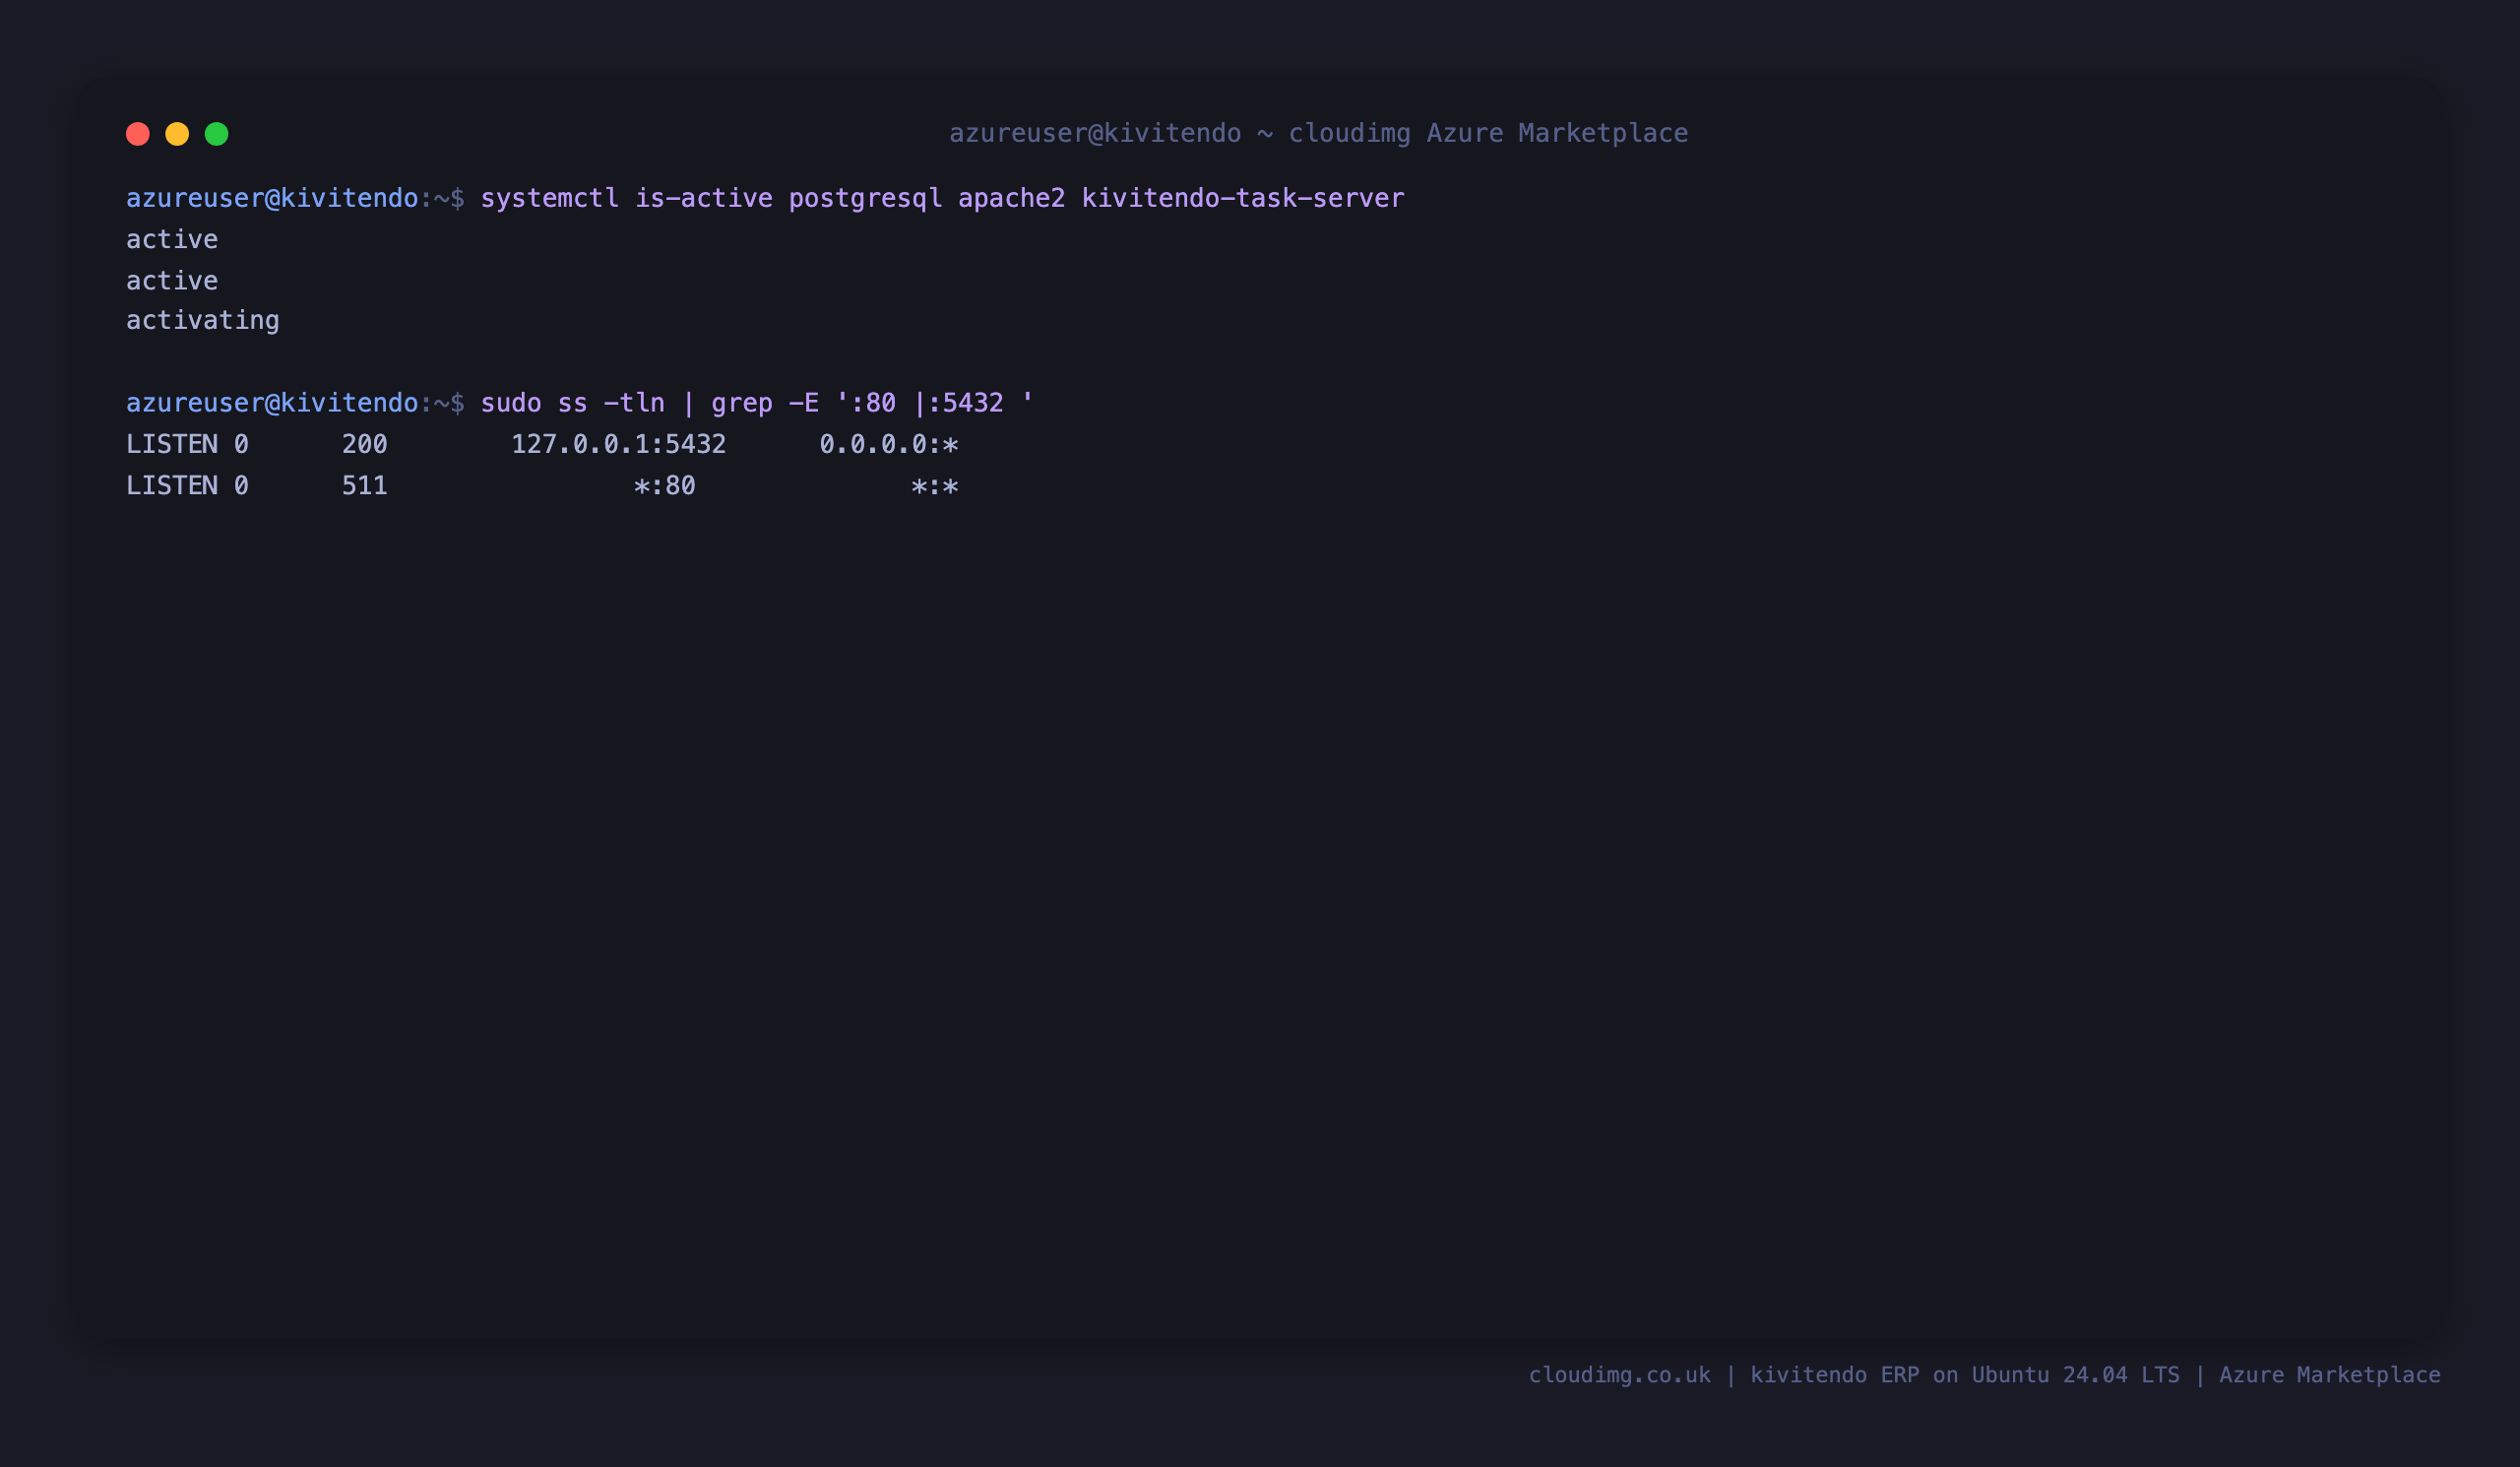
Task: Click the footer text 'cloudimg.co.uk'
Action: pos(1619,1375)
